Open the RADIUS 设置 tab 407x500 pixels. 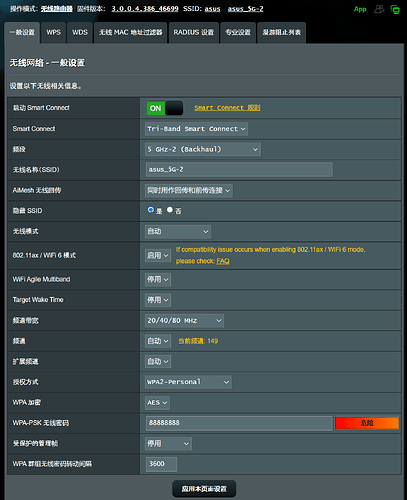[x=194, y=33]
